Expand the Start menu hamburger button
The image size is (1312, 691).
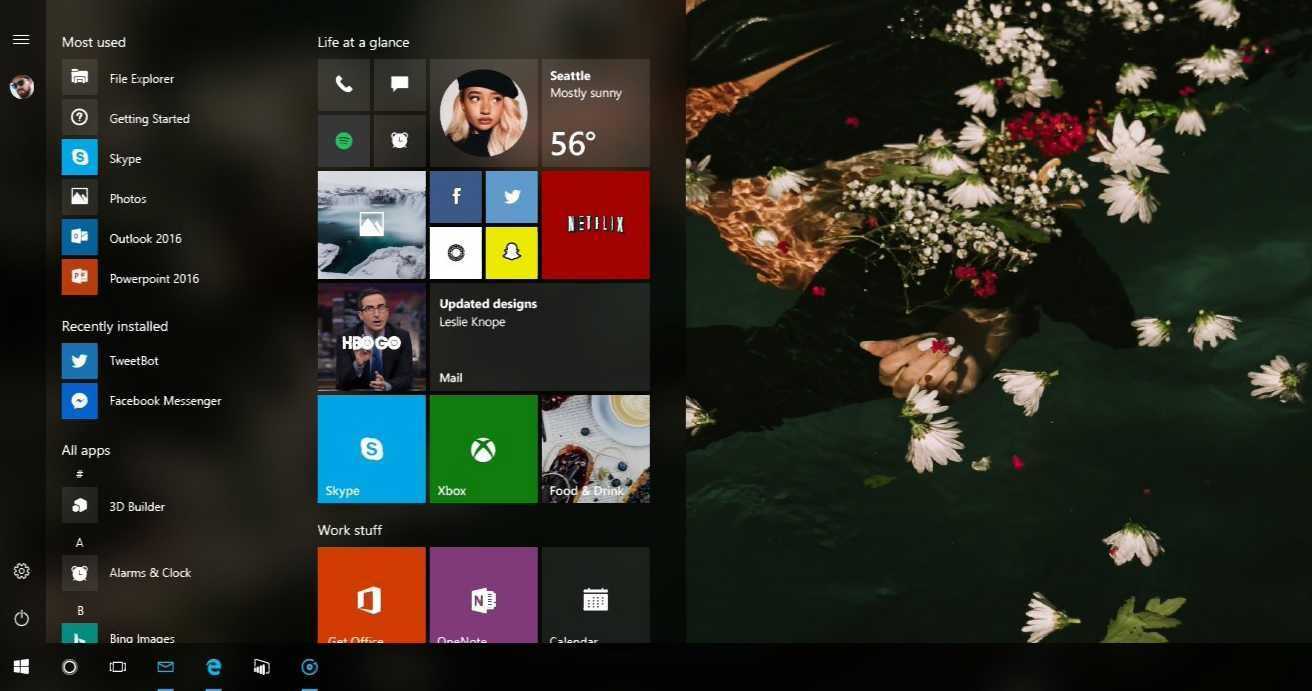[x=21, y=40]
